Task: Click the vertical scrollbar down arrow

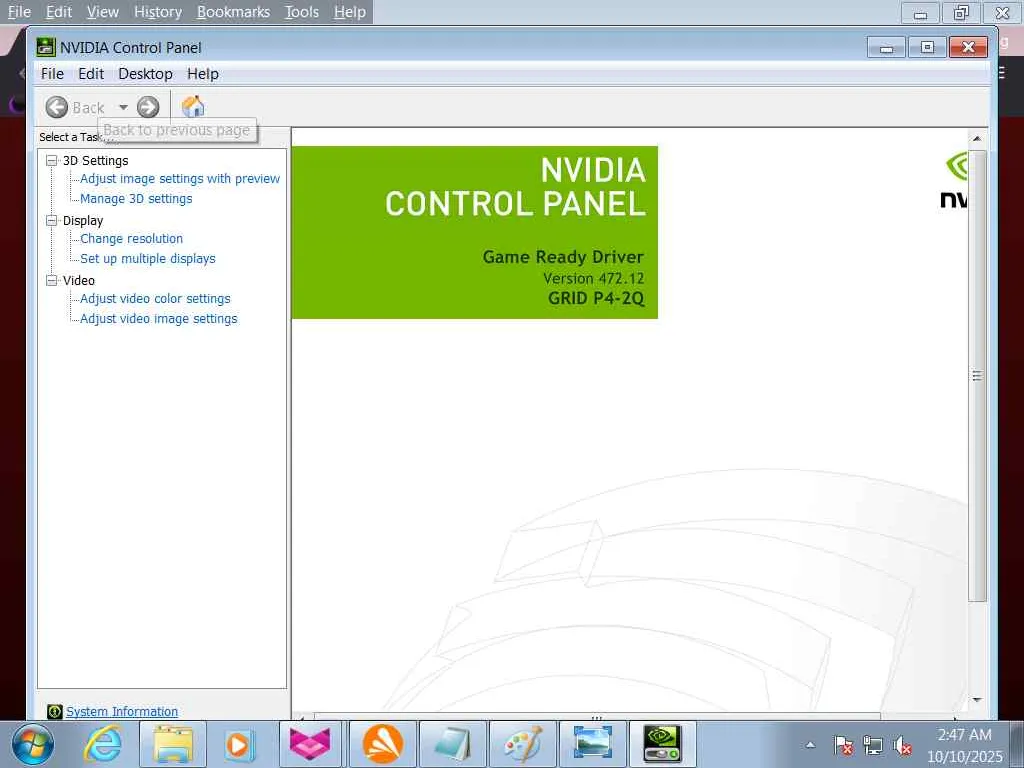Action: 977,699
